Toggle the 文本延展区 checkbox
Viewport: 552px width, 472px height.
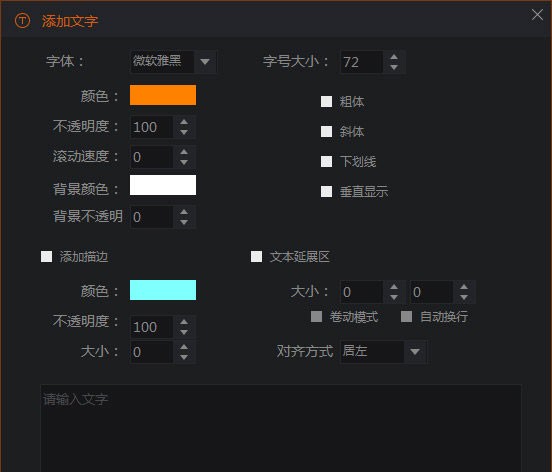(x=256, y=257)
